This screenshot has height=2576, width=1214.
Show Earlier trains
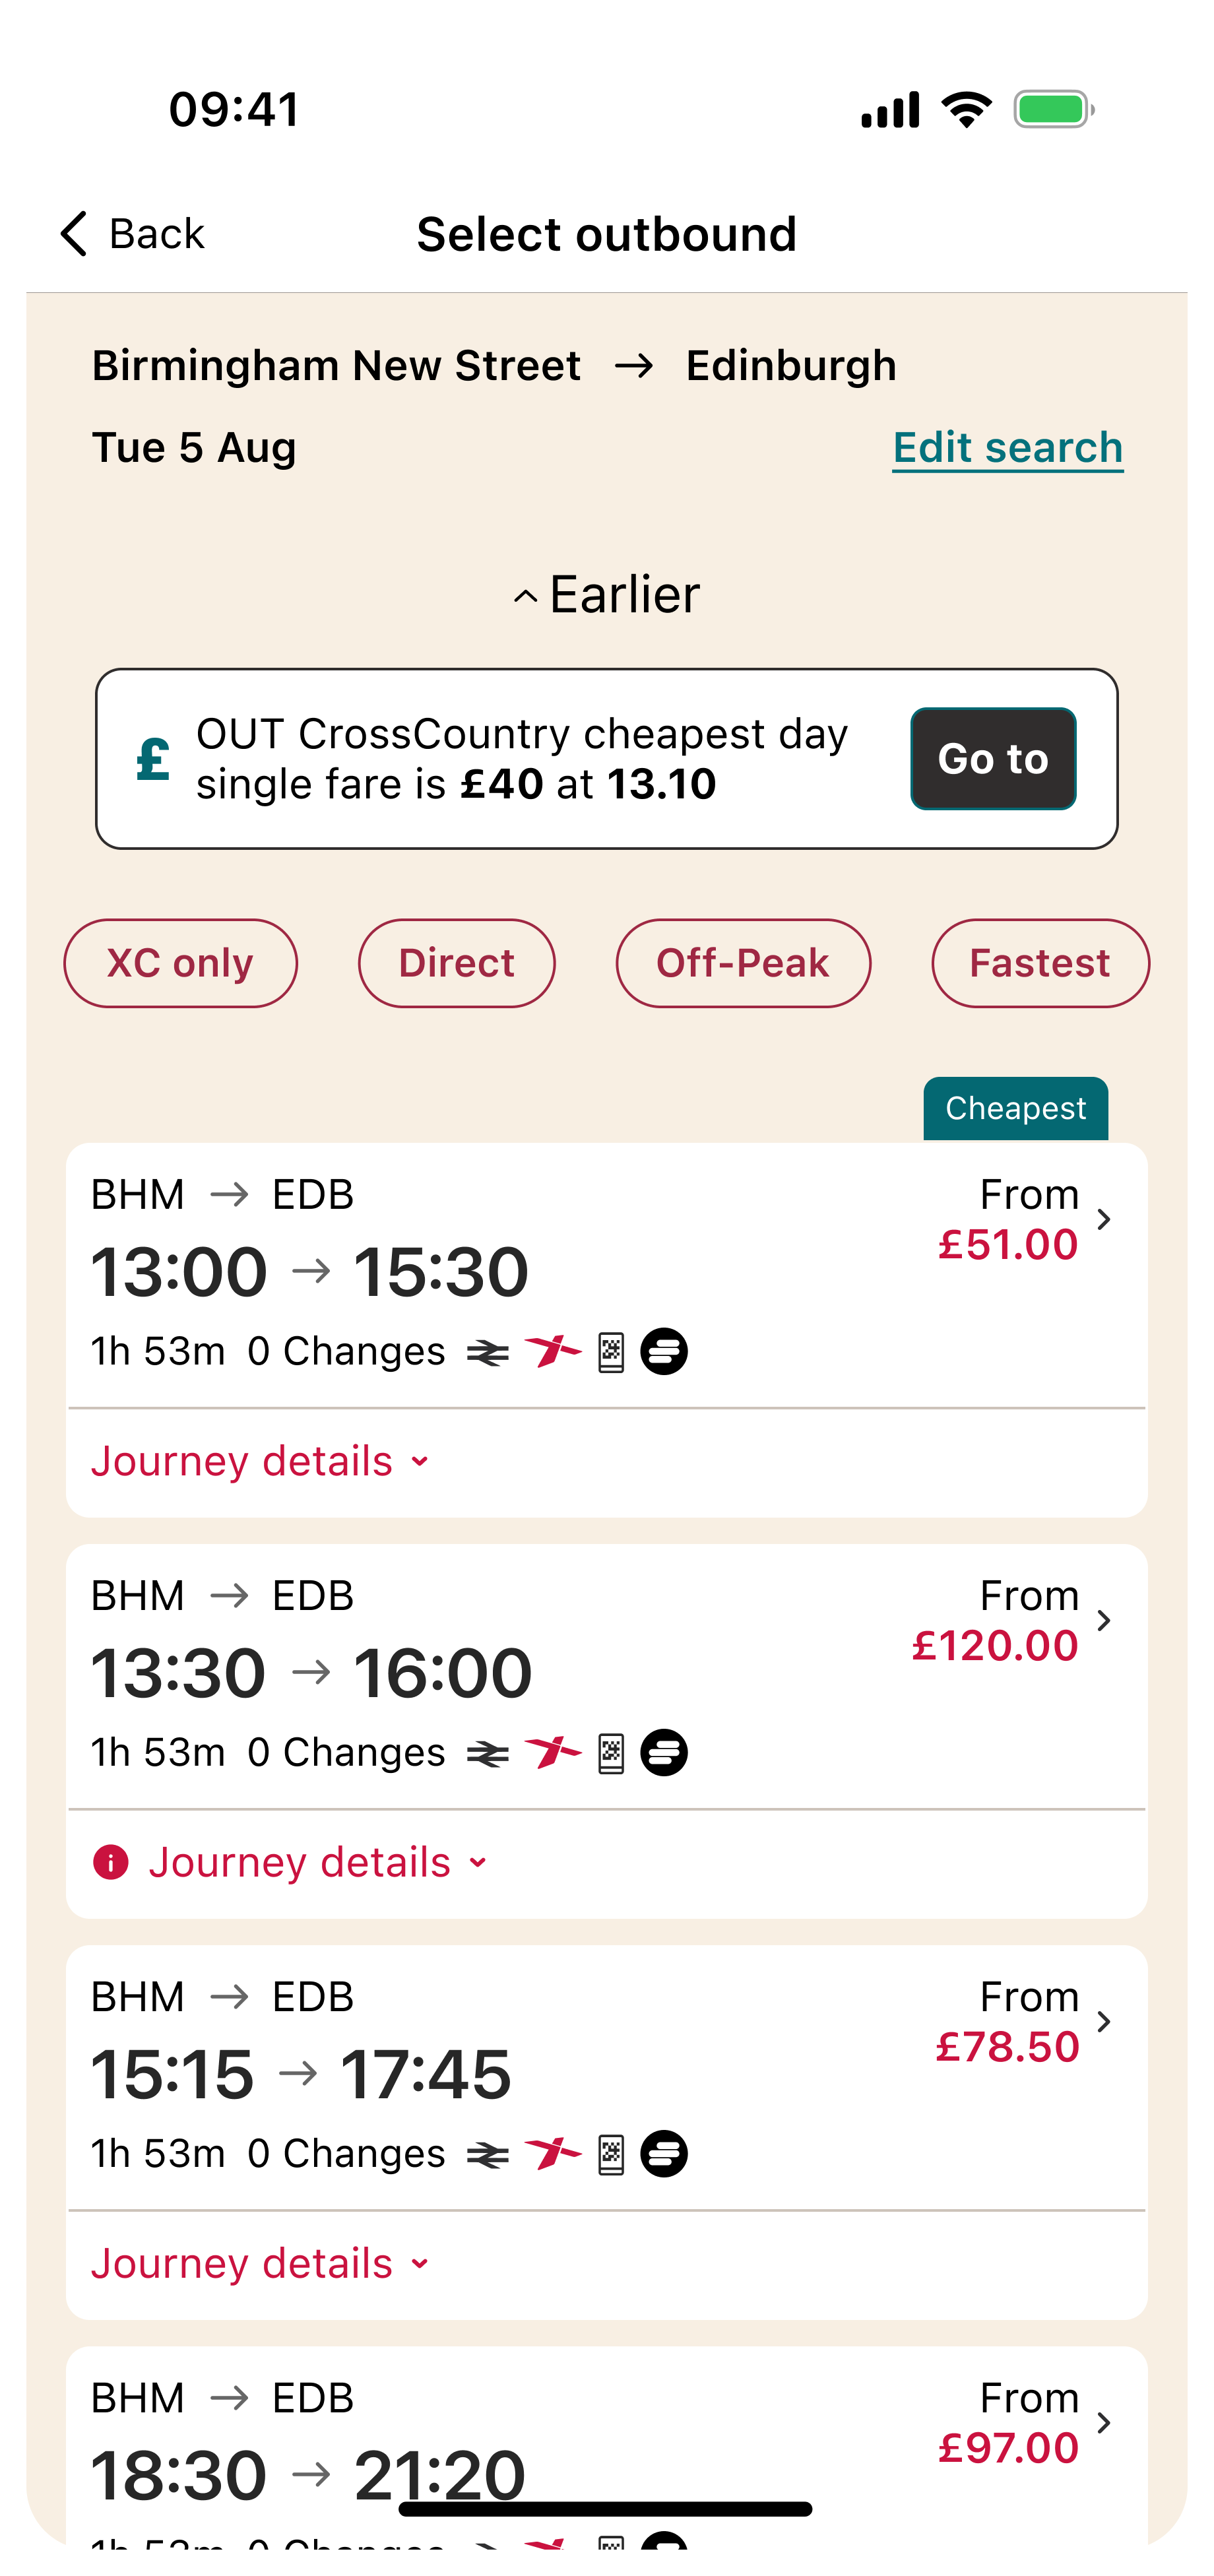(607, 595)
